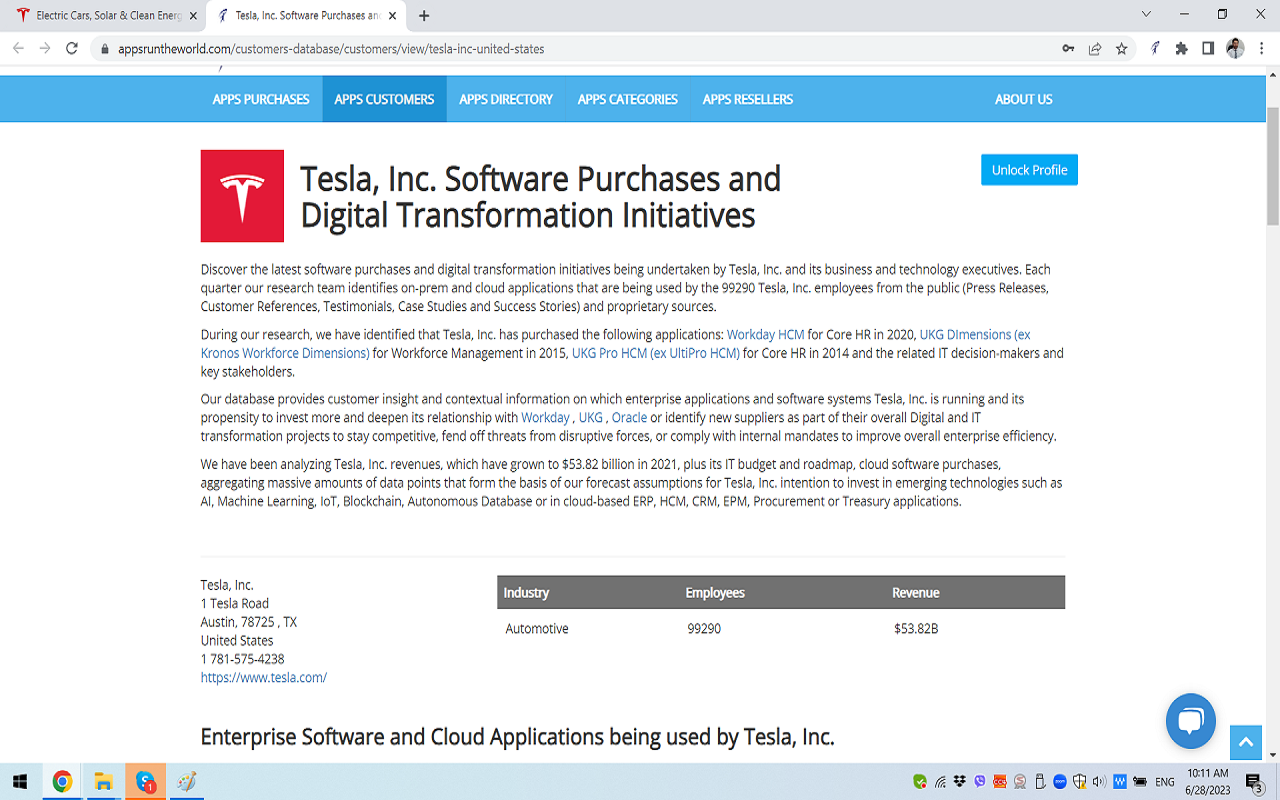The height and width of the screenshot is (800, 1280).
Task: Open the APPS PURCHASES menu
Action: tap(261, 99)
